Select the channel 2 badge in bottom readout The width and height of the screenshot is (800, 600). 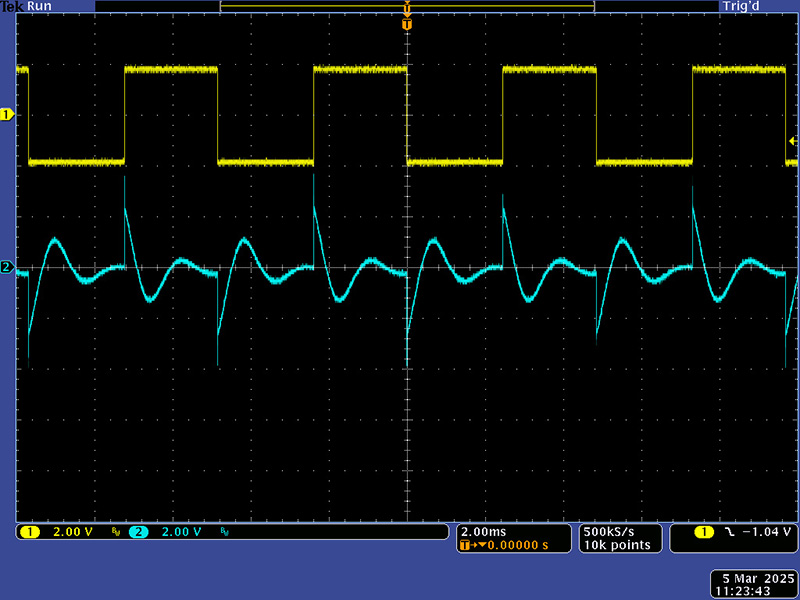tap(138, 532)
